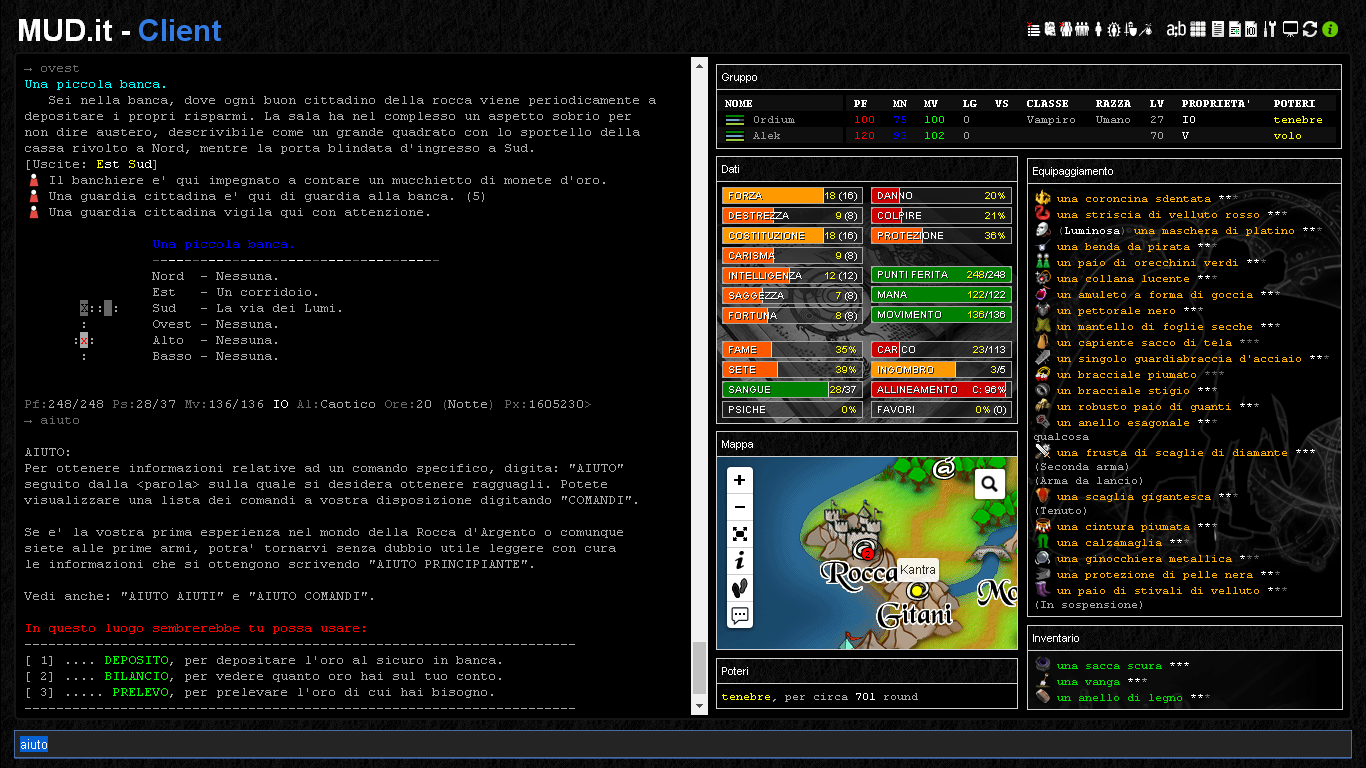Click the PUNTI FERITA bar
1366x768 pixels.
tap(941, 275)
